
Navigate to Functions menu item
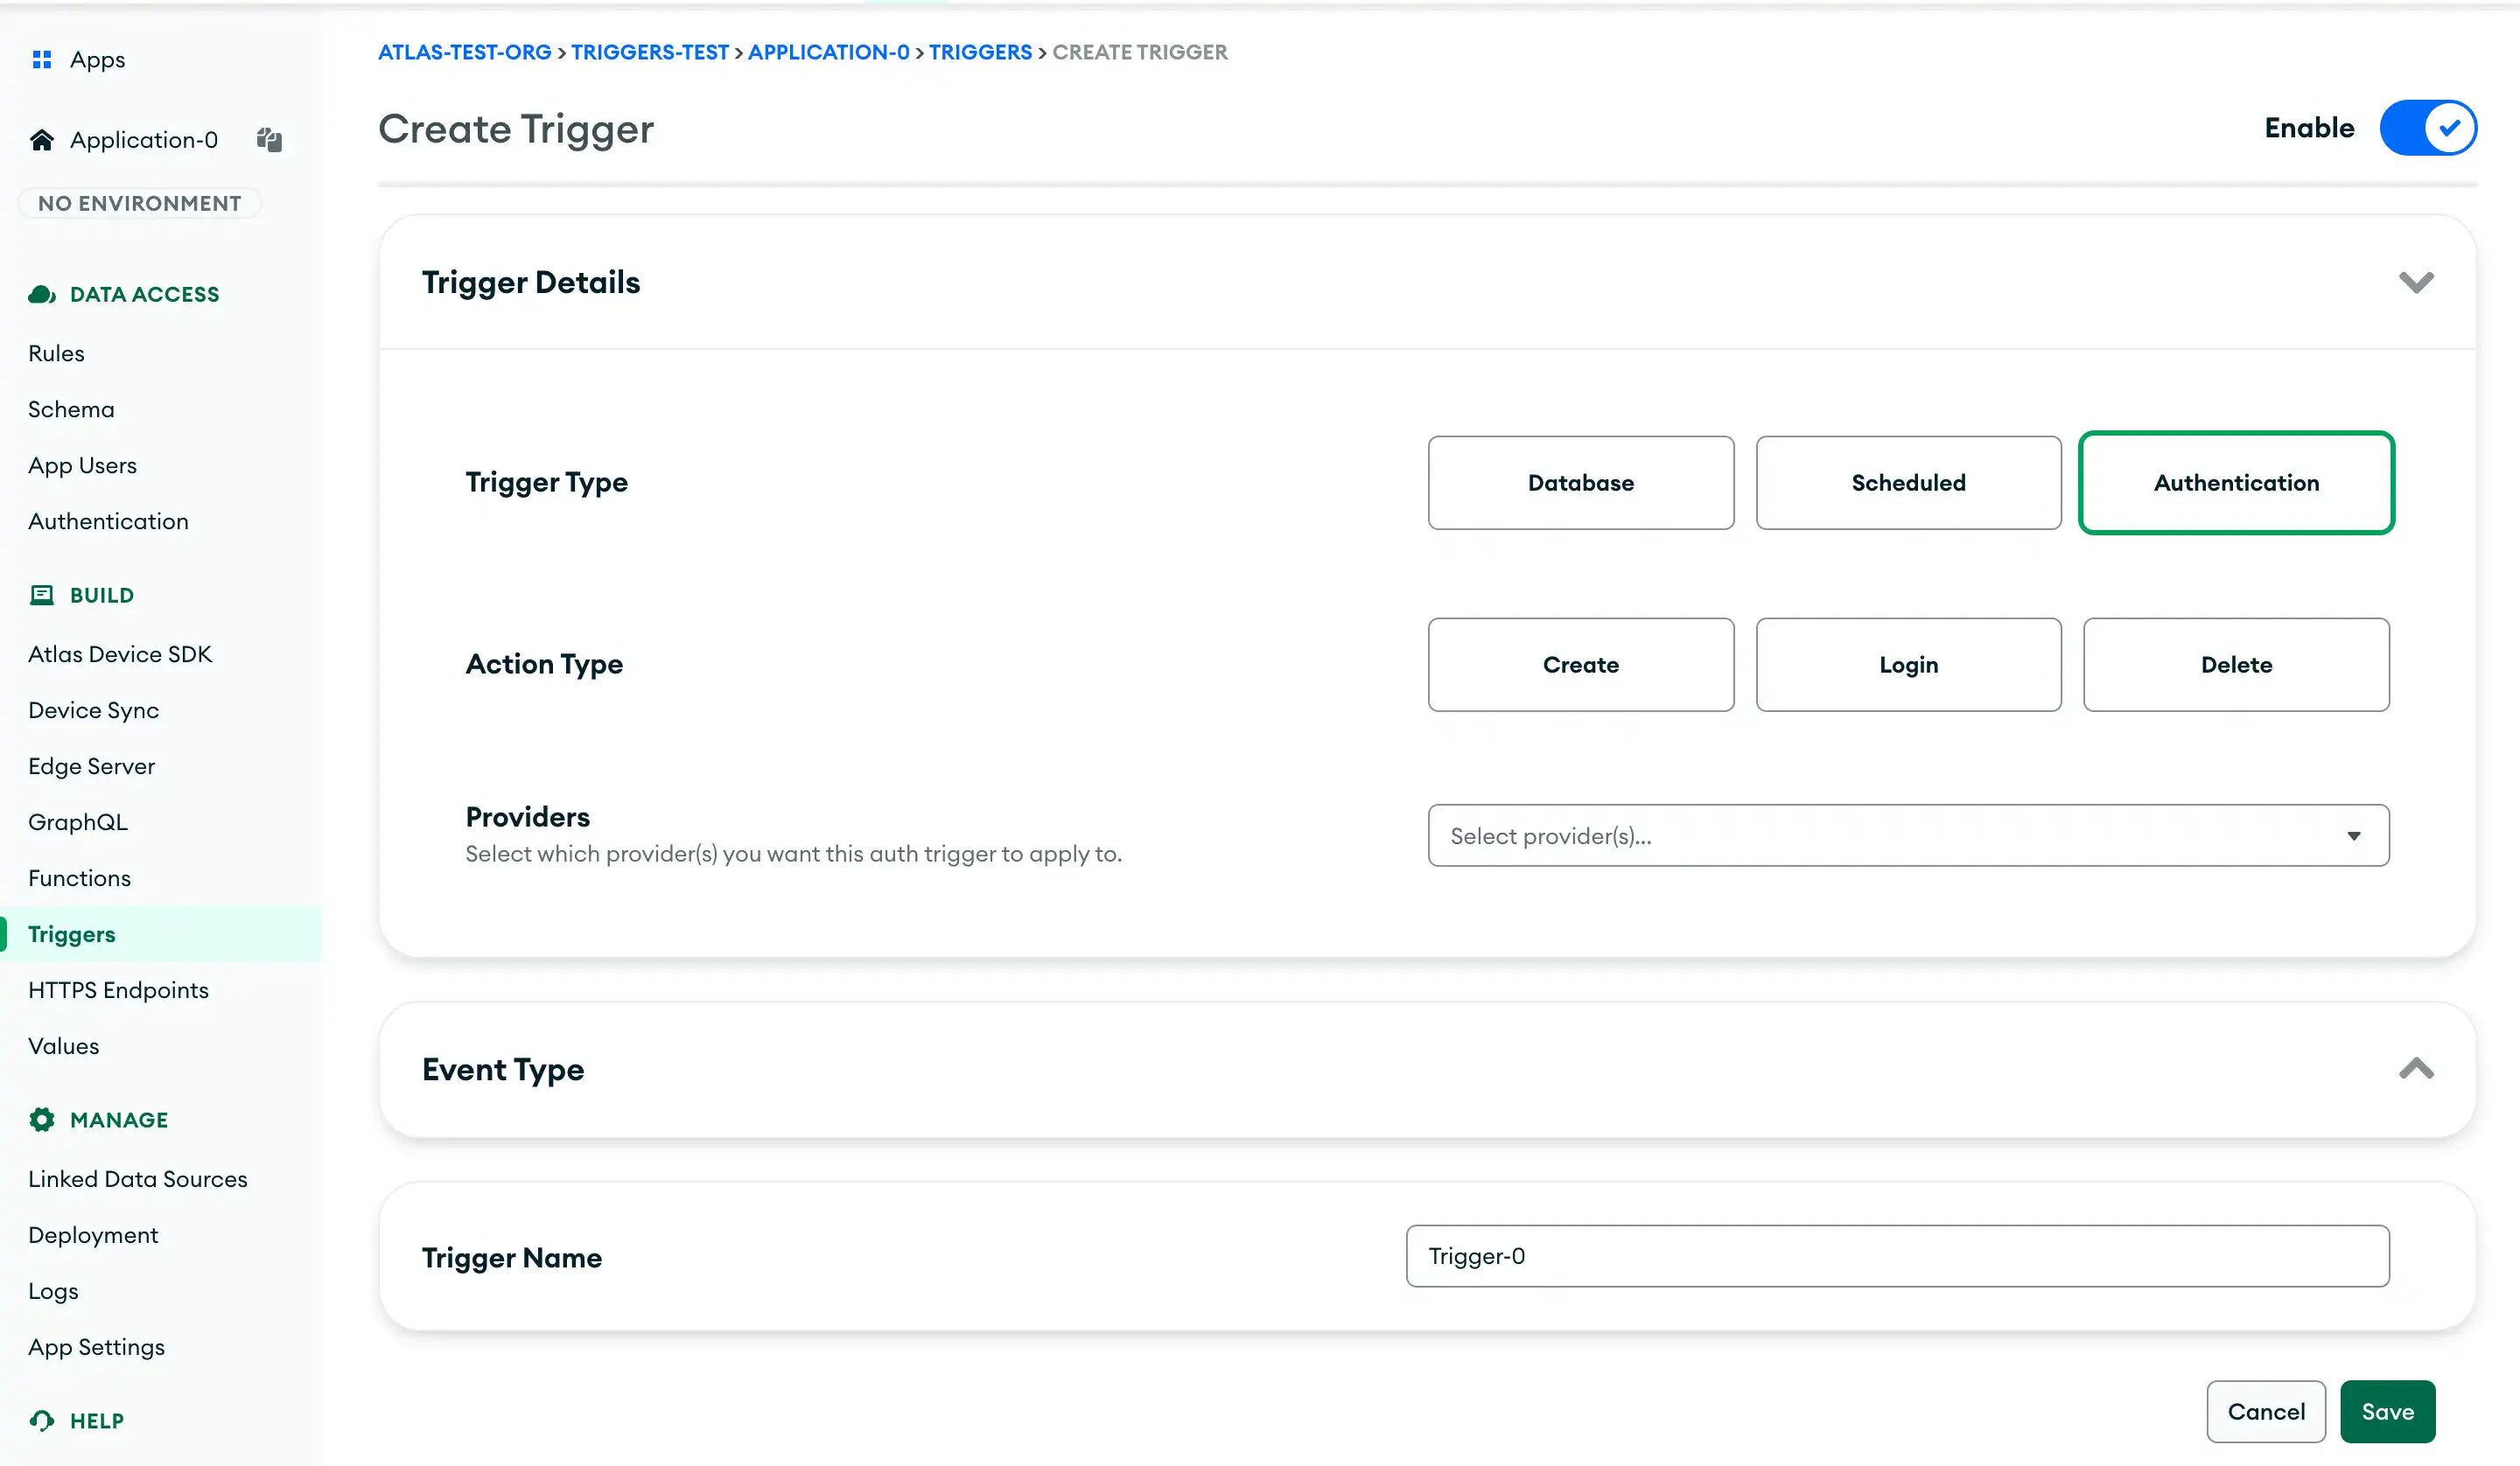point(79,878)
